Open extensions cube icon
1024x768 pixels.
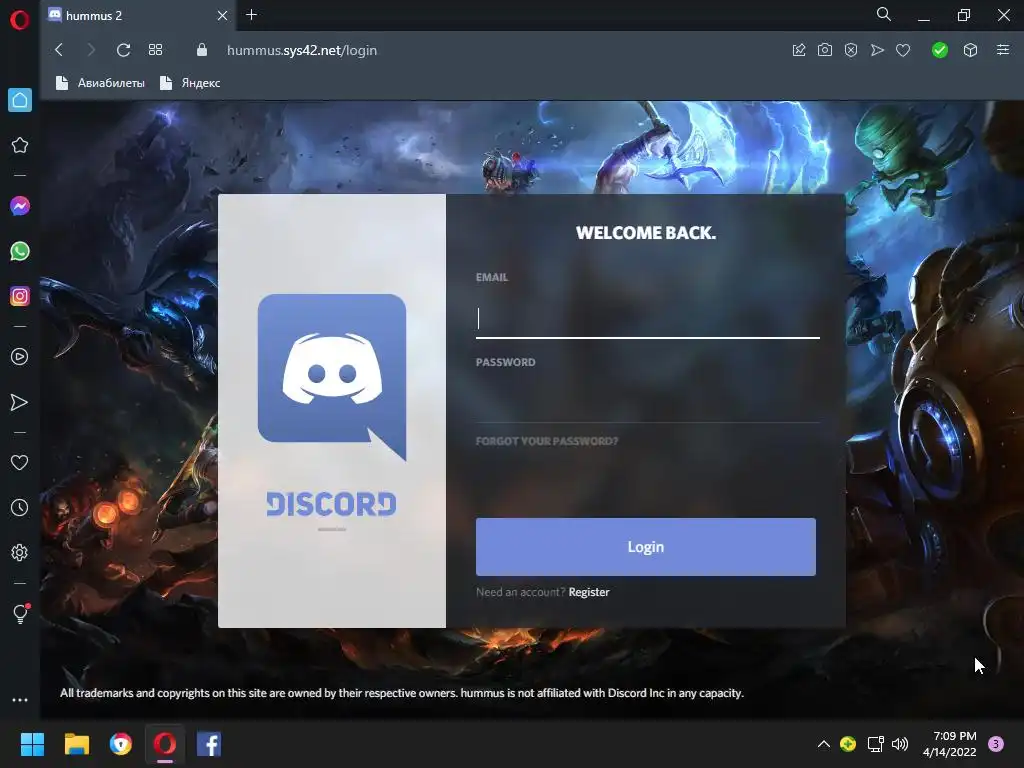tap(970, 50)
